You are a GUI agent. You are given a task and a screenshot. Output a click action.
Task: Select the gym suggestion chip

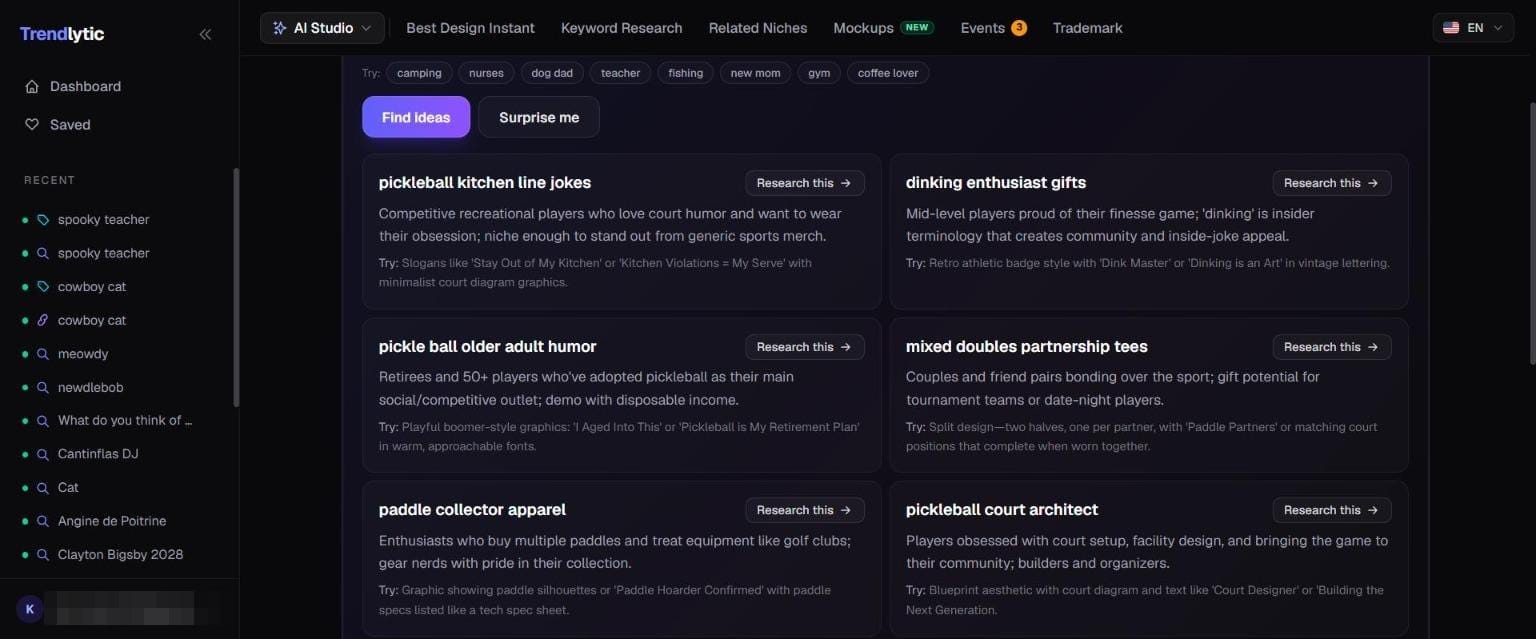[819, 73]
